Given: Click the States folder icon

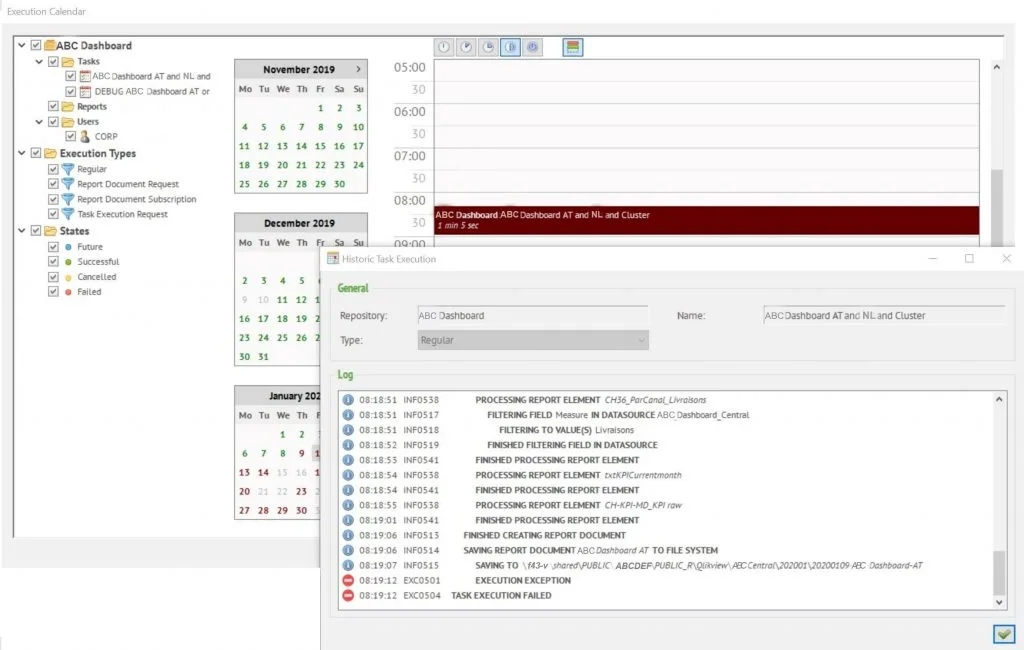Looking at the screenshot, I should (x=50, y=231).
